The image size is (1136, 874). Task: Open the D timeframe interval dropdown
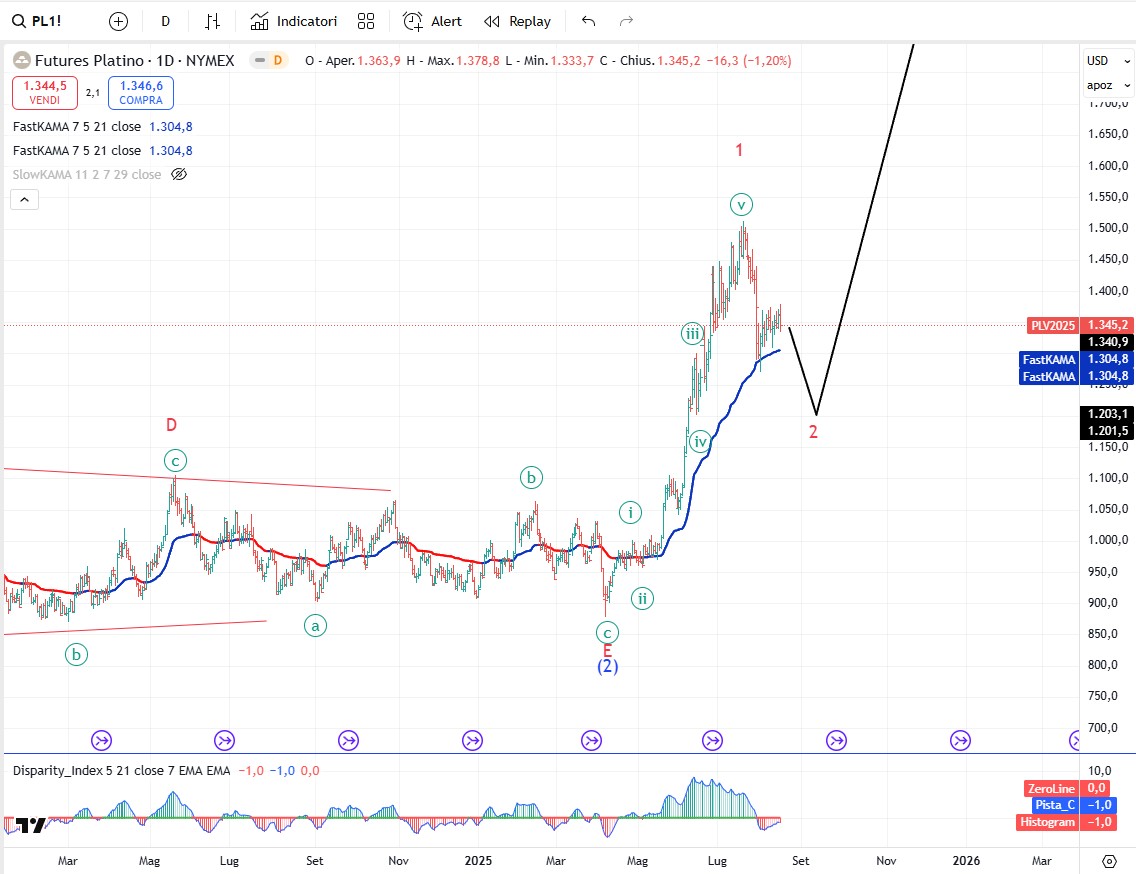point(165,21)
